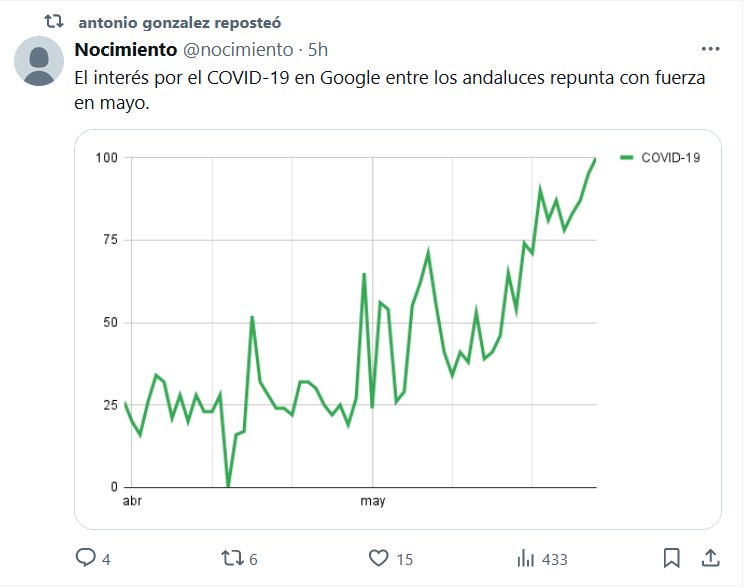Click the COVID-19 legend text label
Screen dimensions: 748x588
pyautogui.click(x=670, y=157)
